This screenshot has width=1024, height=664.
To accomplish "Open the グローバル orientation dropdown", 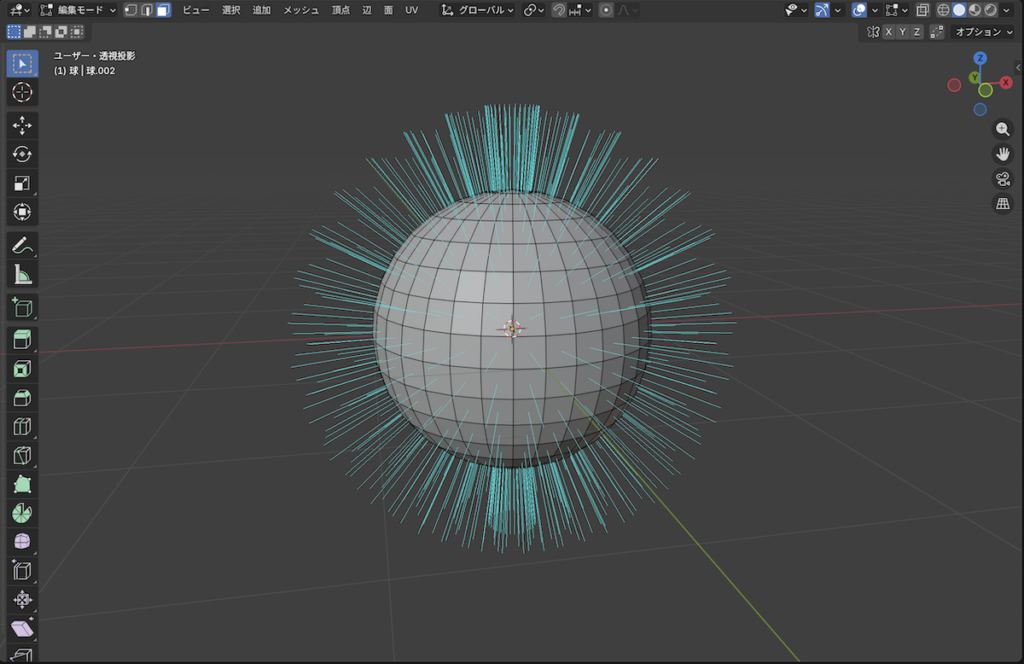I will pyautogui.click(x=478, y=10).
